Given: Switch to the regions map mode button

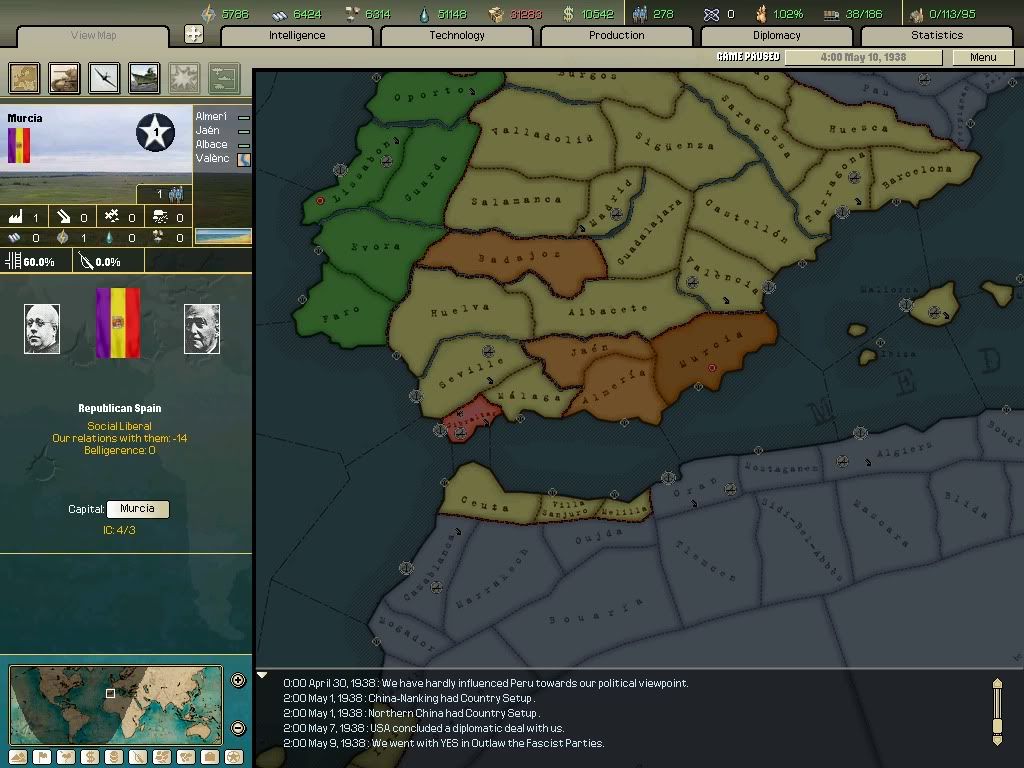Looking at the screenshot, I should pyautogui.click(x=162, y=757).
